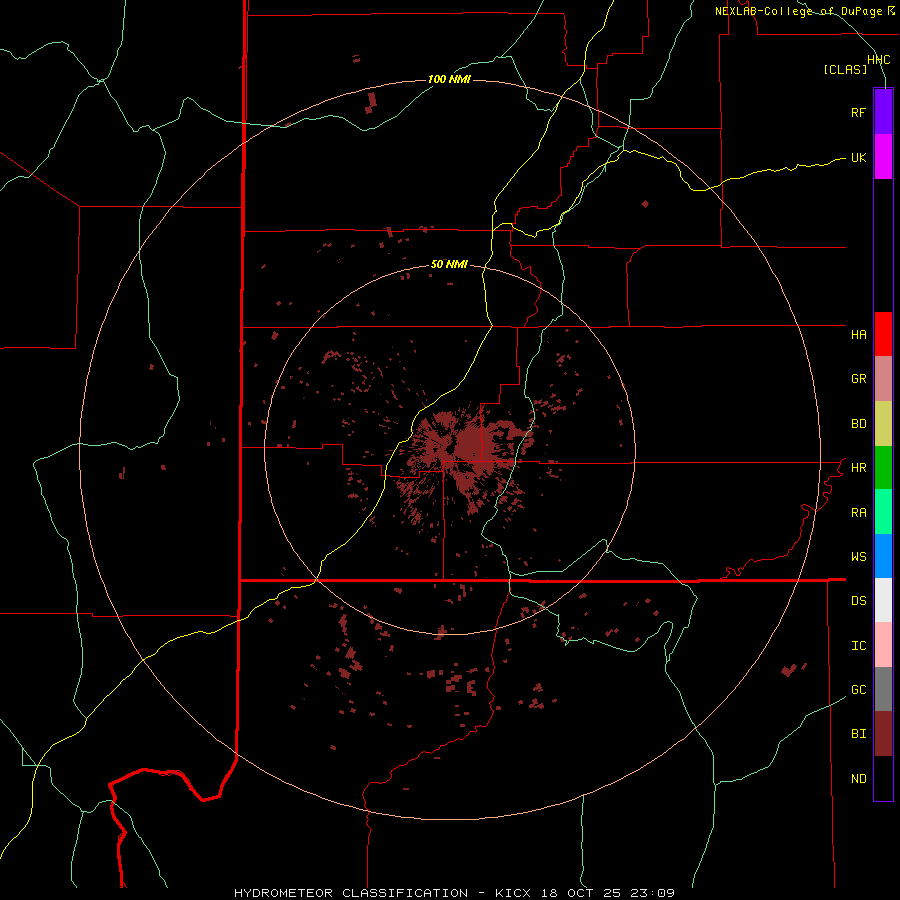The width and height of the screenshot is (900, 900).
Task: Click the DS white legend swatch
Action: [x=883, y=600]
